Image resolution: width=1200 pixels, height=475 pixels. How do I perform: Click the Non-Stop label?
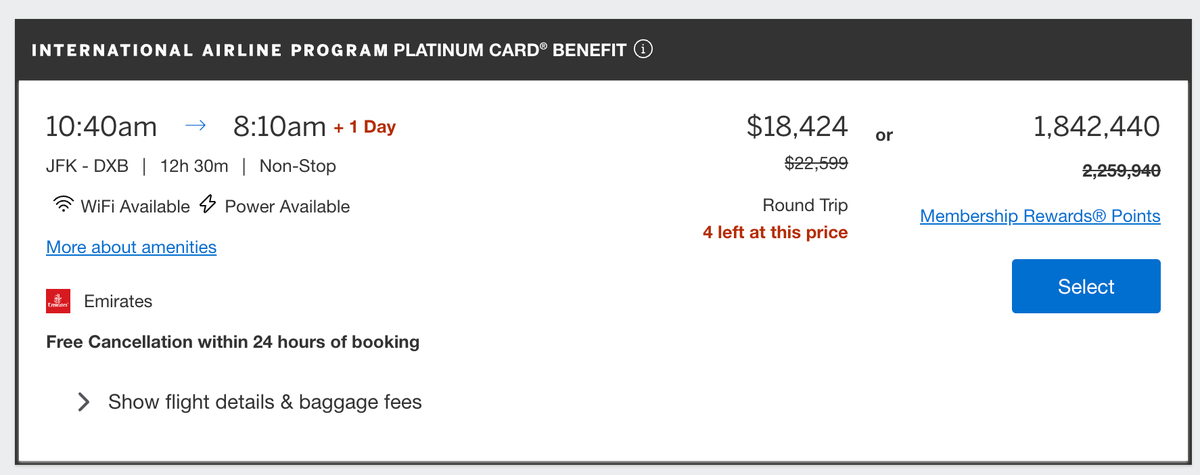coord(297,166)
